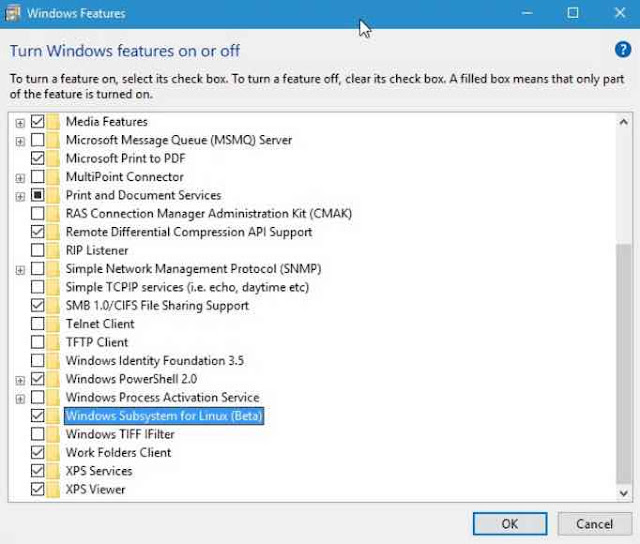Expand the Media Features tree node
Image resolution: width=640 pixels, height=544 pixels.
20,123
